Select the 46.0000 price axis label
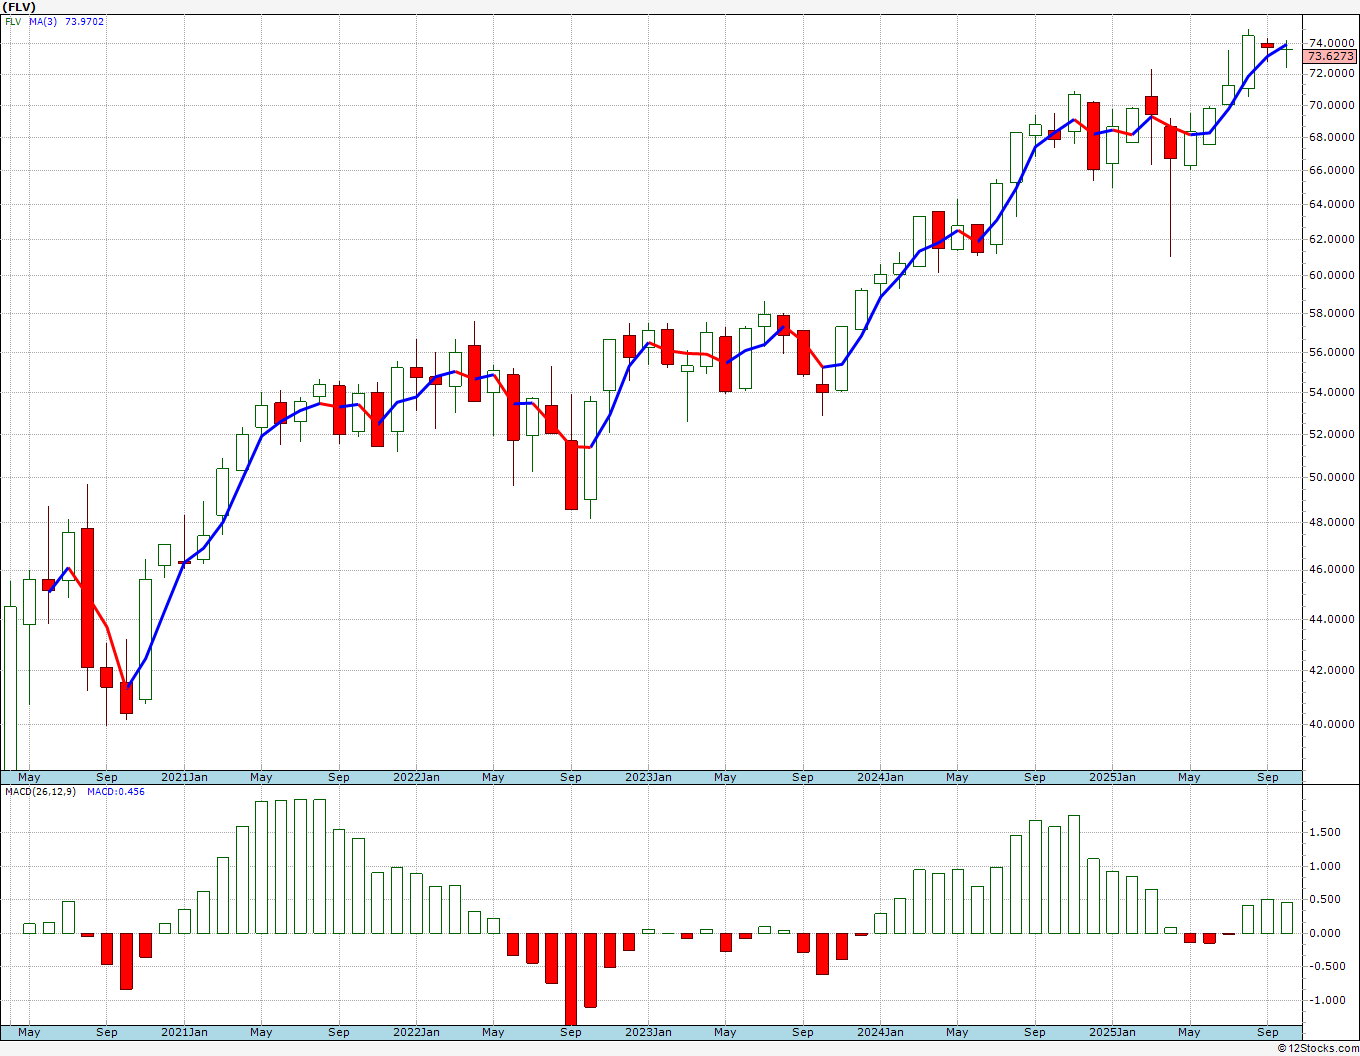This screenshot has width=1360, height=1056. [1332, 569]
